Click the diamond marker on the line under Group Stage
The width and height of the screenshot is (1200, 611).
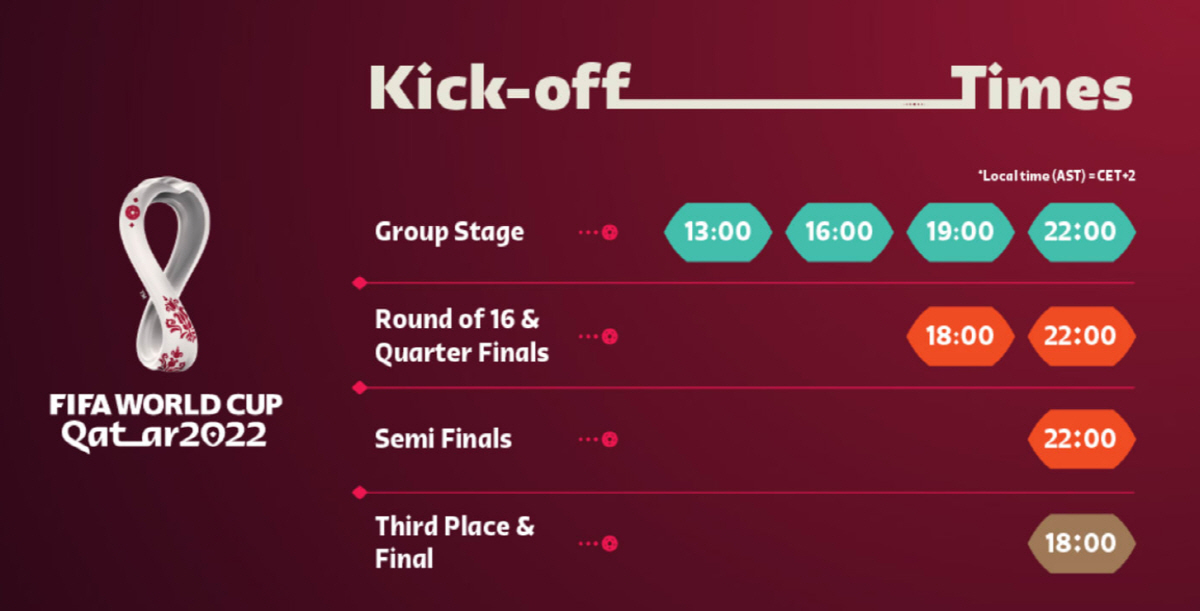360,283
